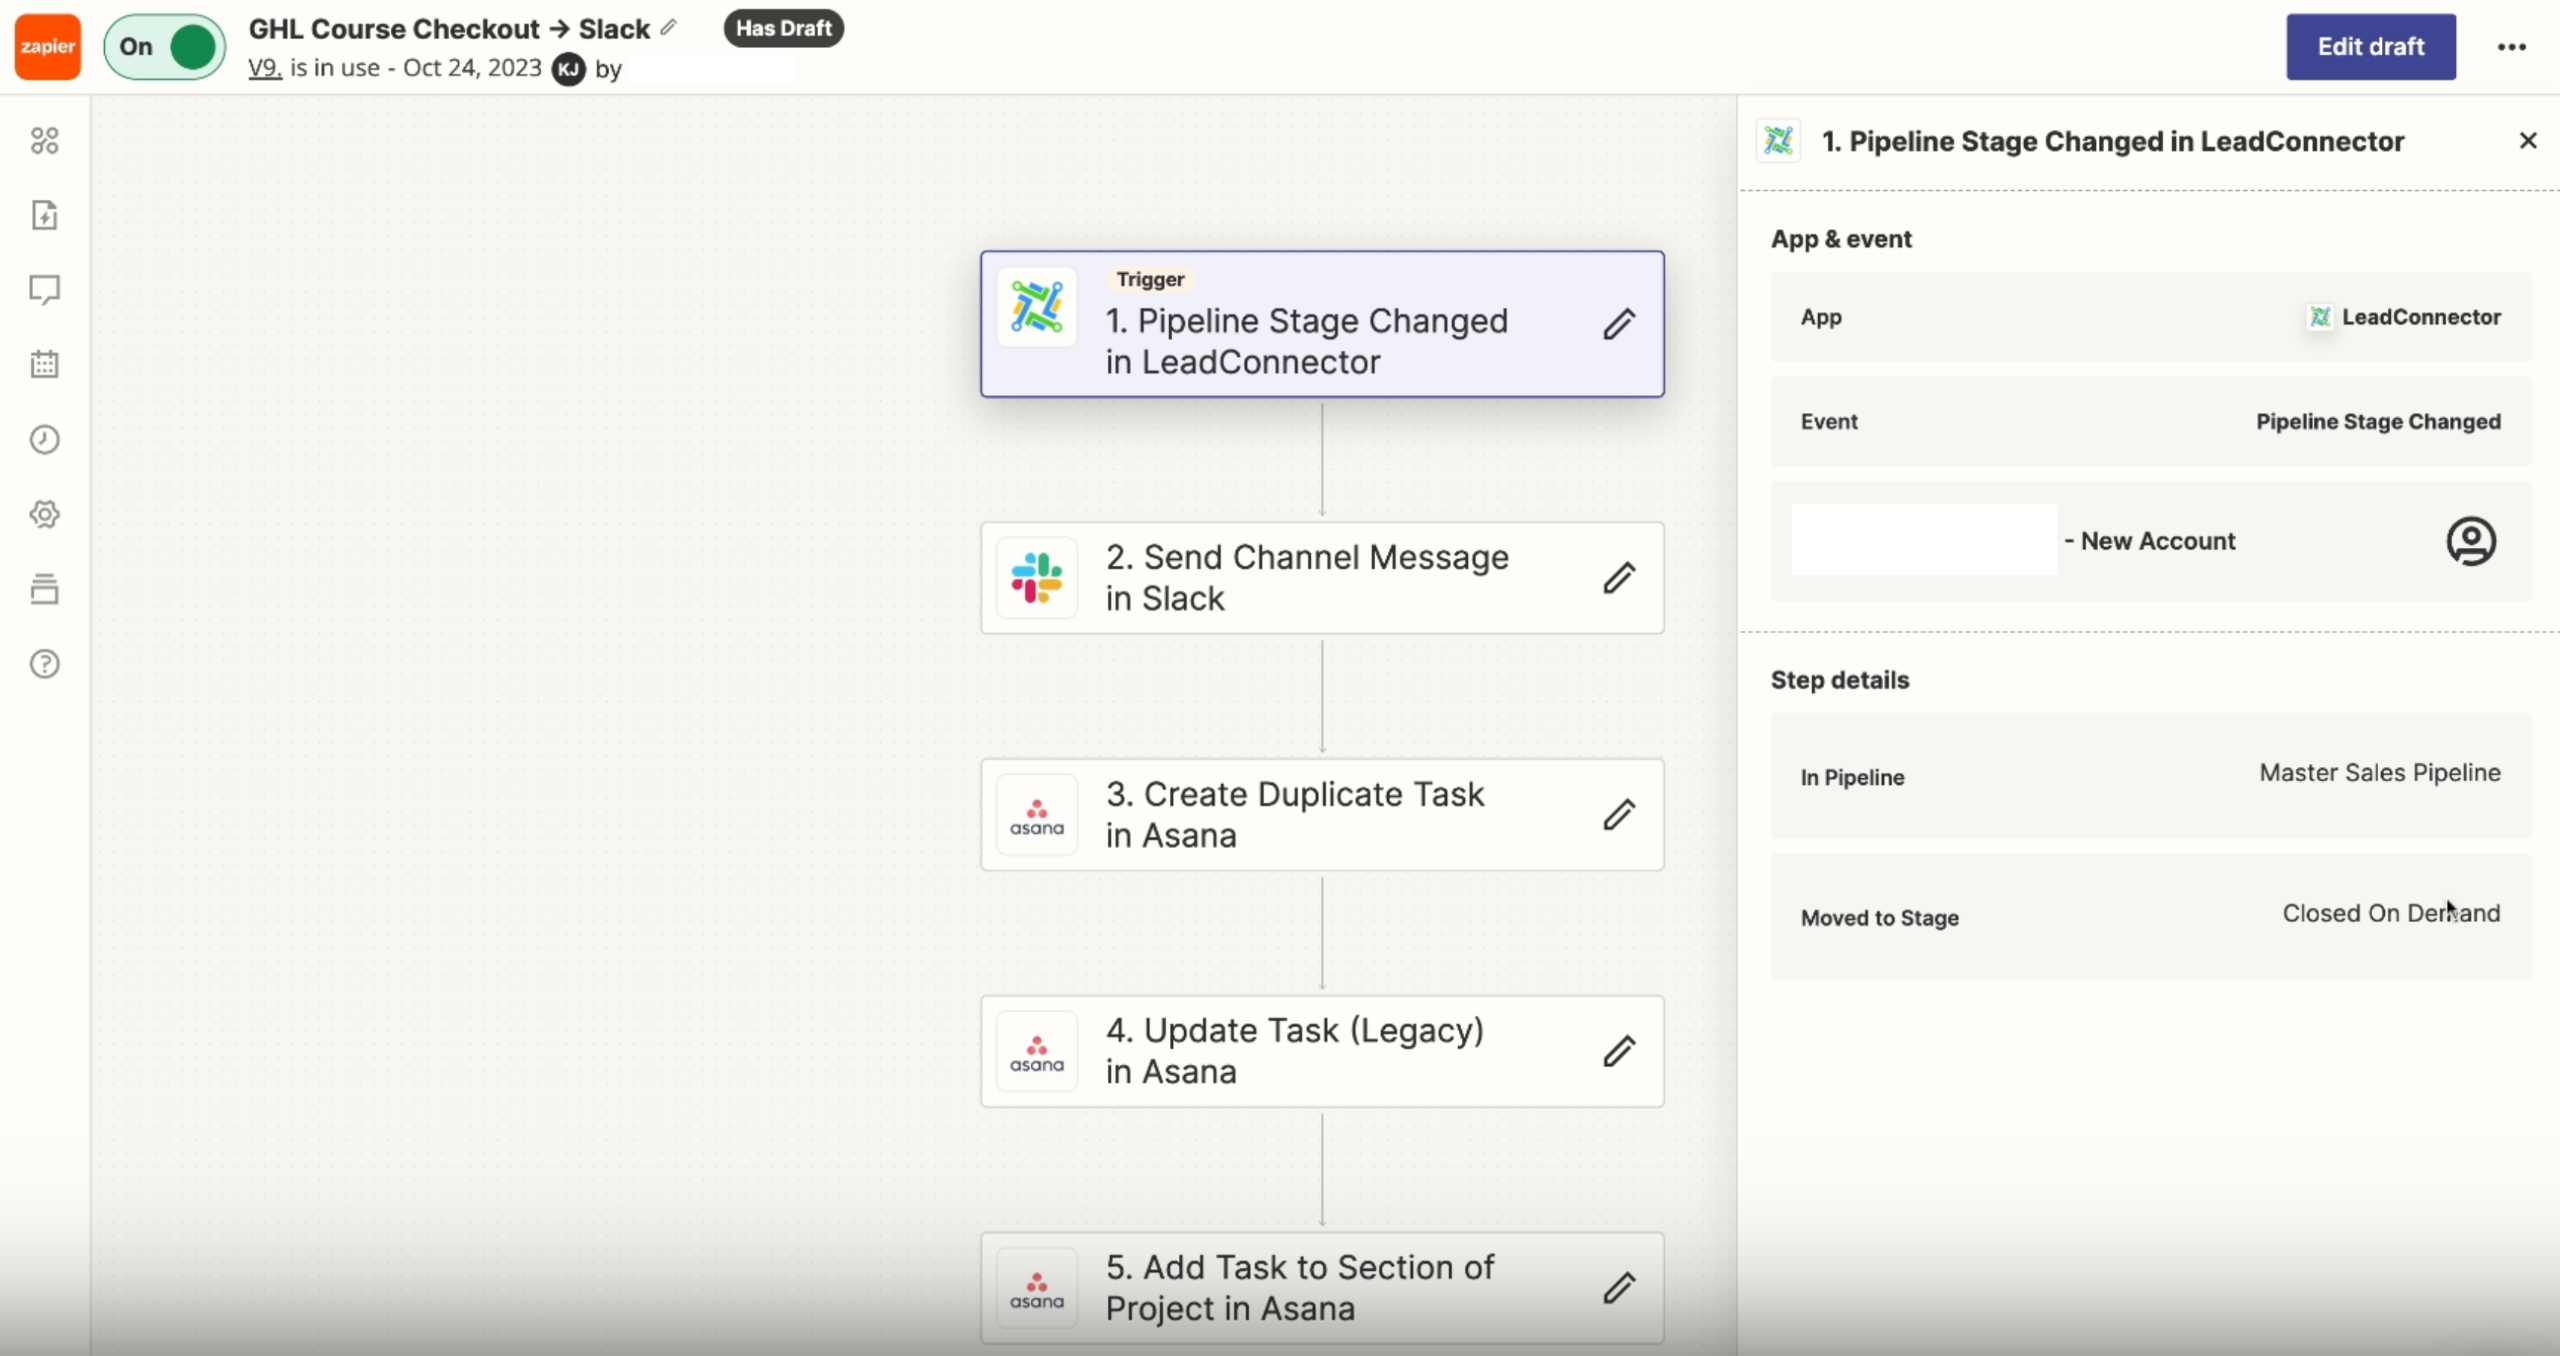This screenshot has height=1356, width=2560.
Task: Open the apps grid icon in sidebar
Action: coord(44,140)
